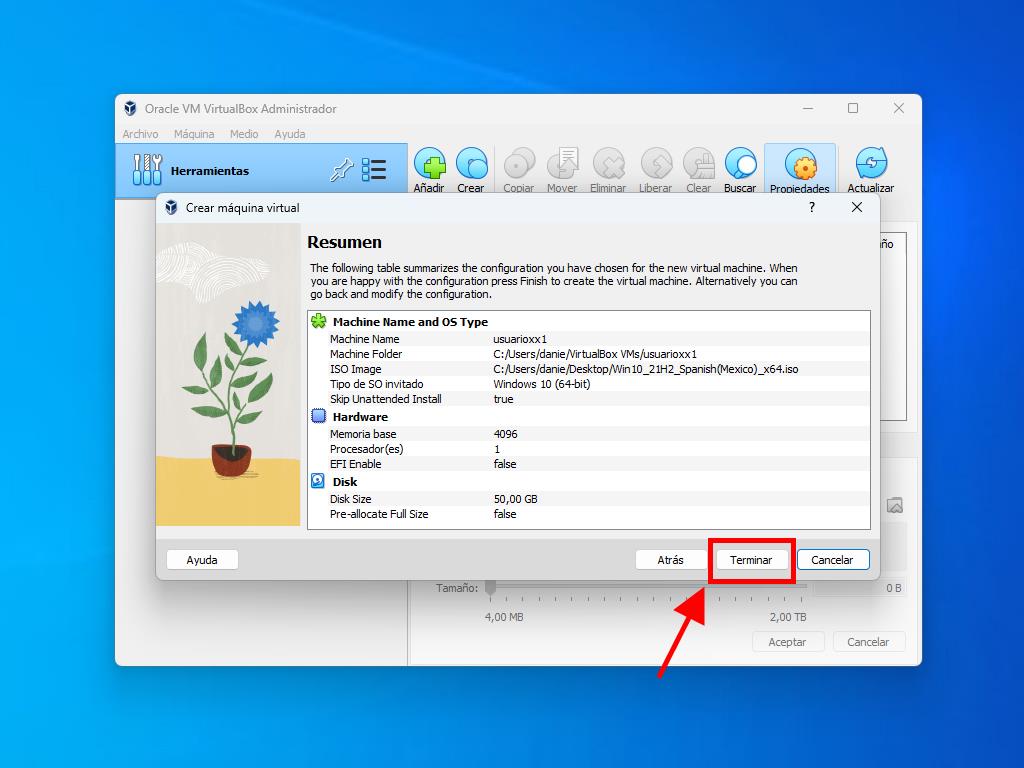Open Buscar from the toolbar
The width and height of the screenshot is (1024, 768).
point(740,169)
